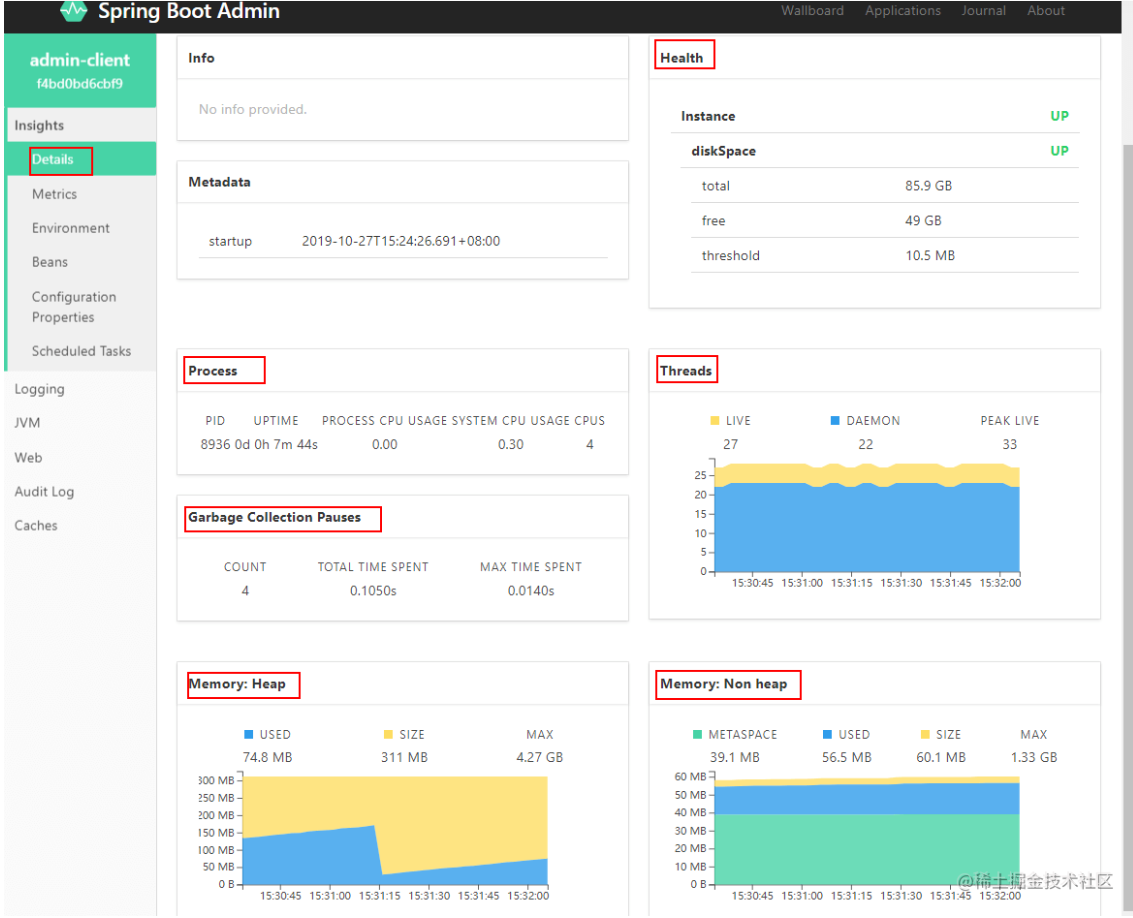Click the PID value 8936
The width and height of the screenshot is (1133, 918).
coord(215,445)
